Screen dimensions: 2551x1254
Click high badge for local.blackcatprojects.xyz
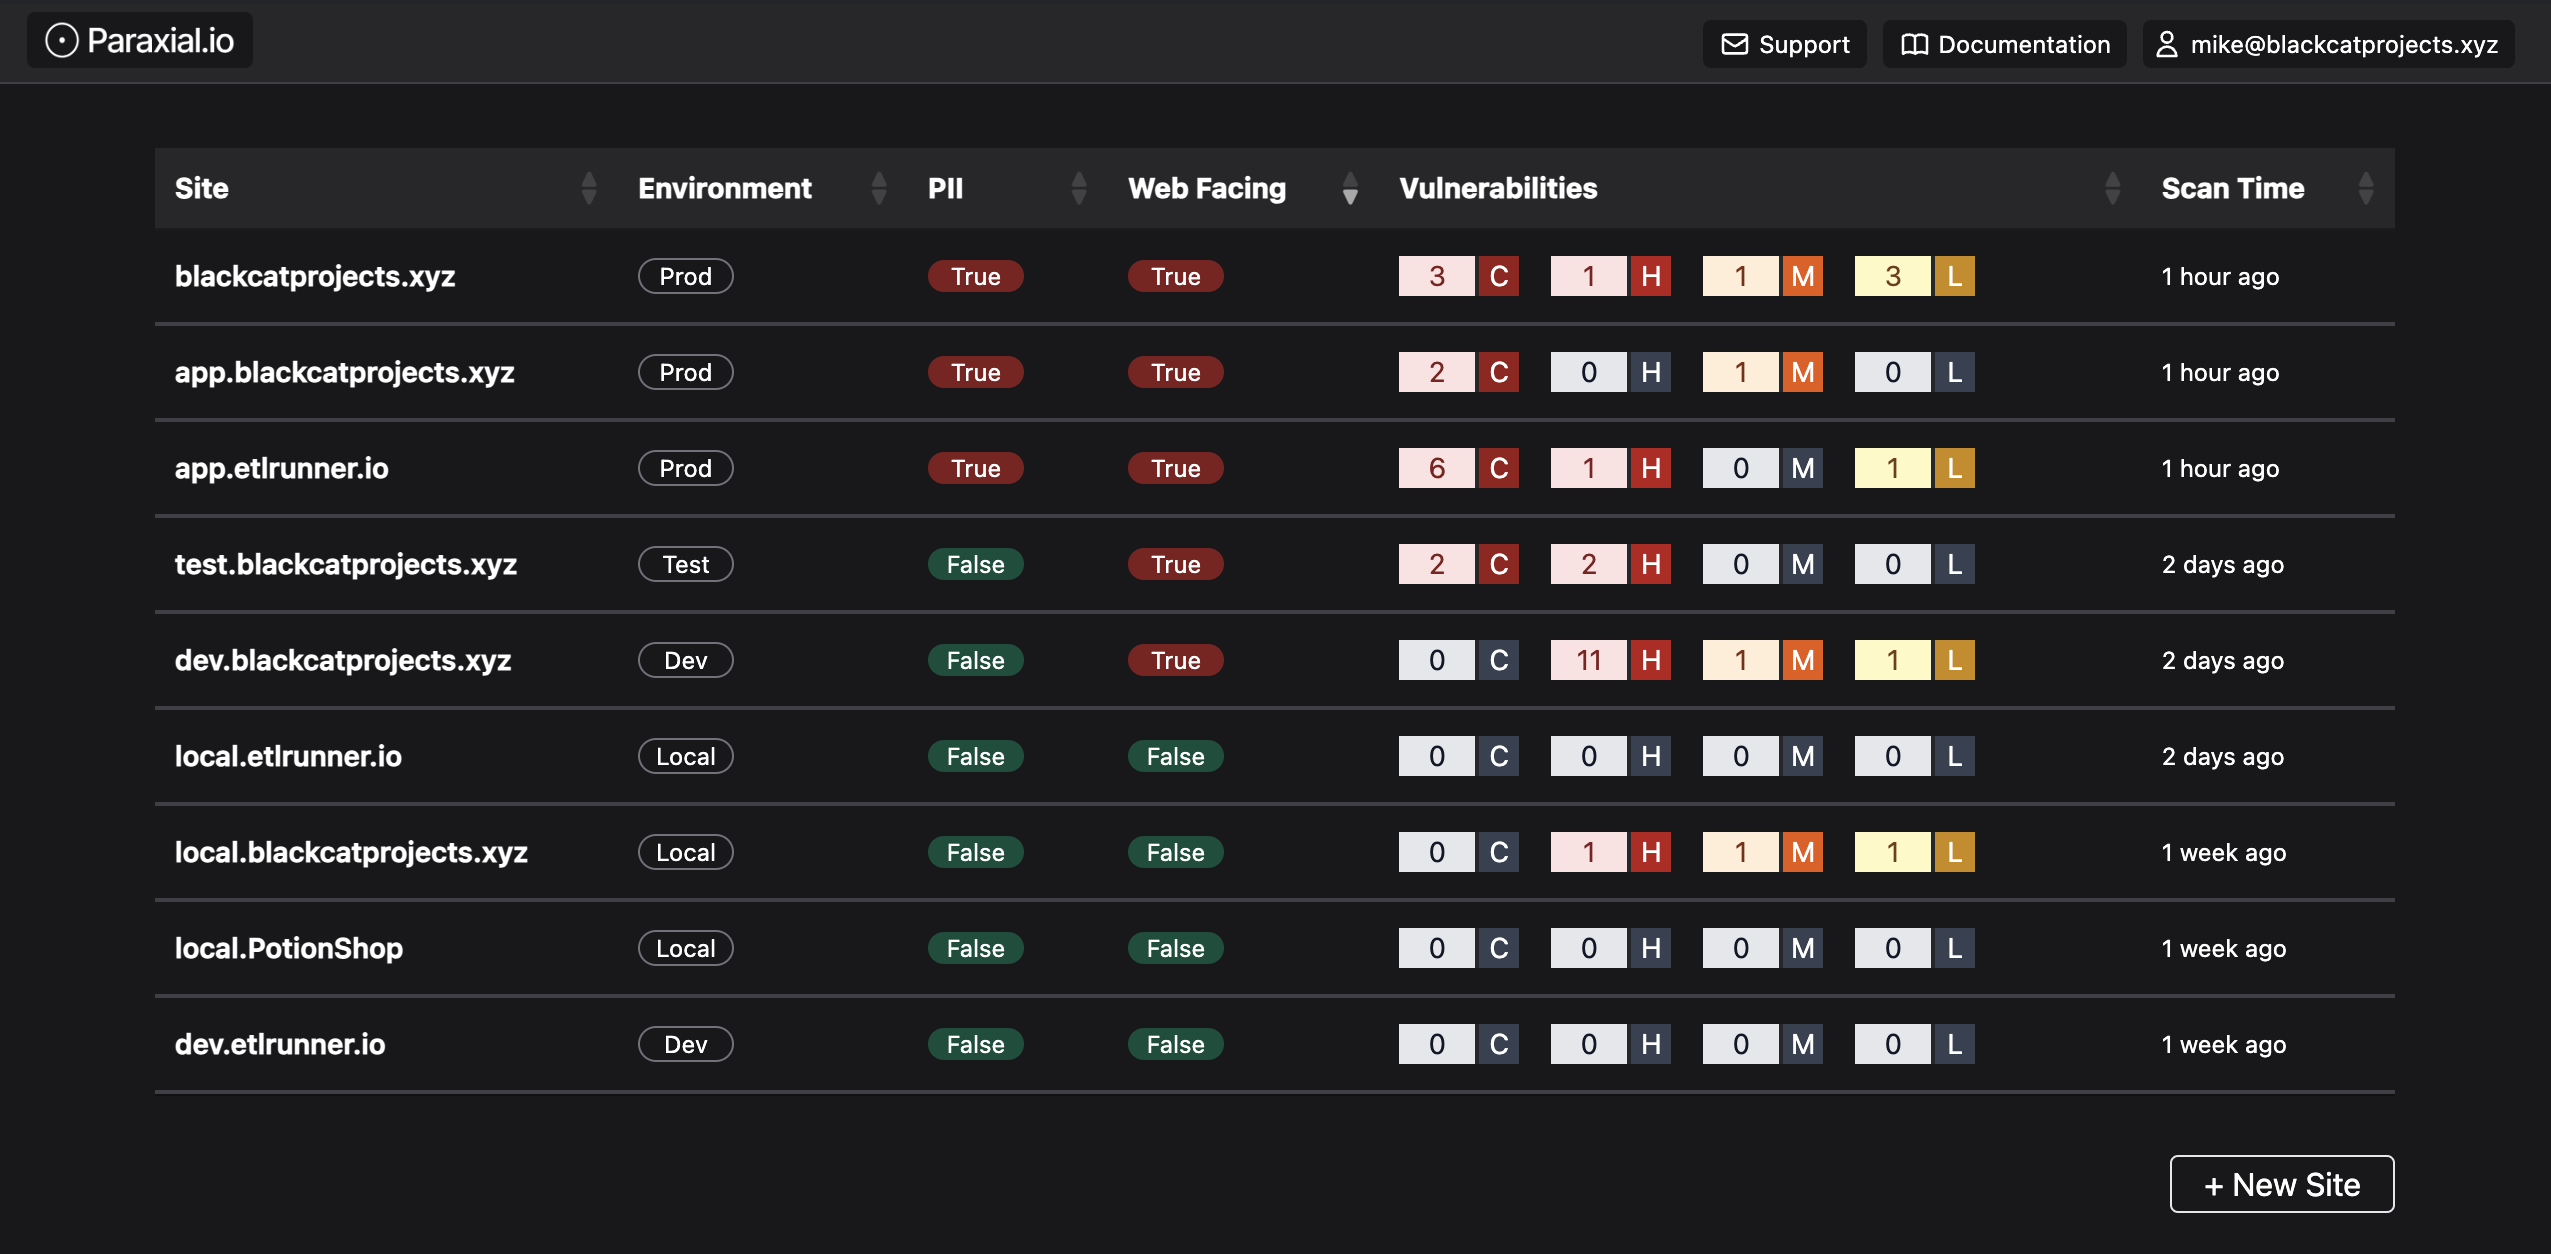(1611, 852)
